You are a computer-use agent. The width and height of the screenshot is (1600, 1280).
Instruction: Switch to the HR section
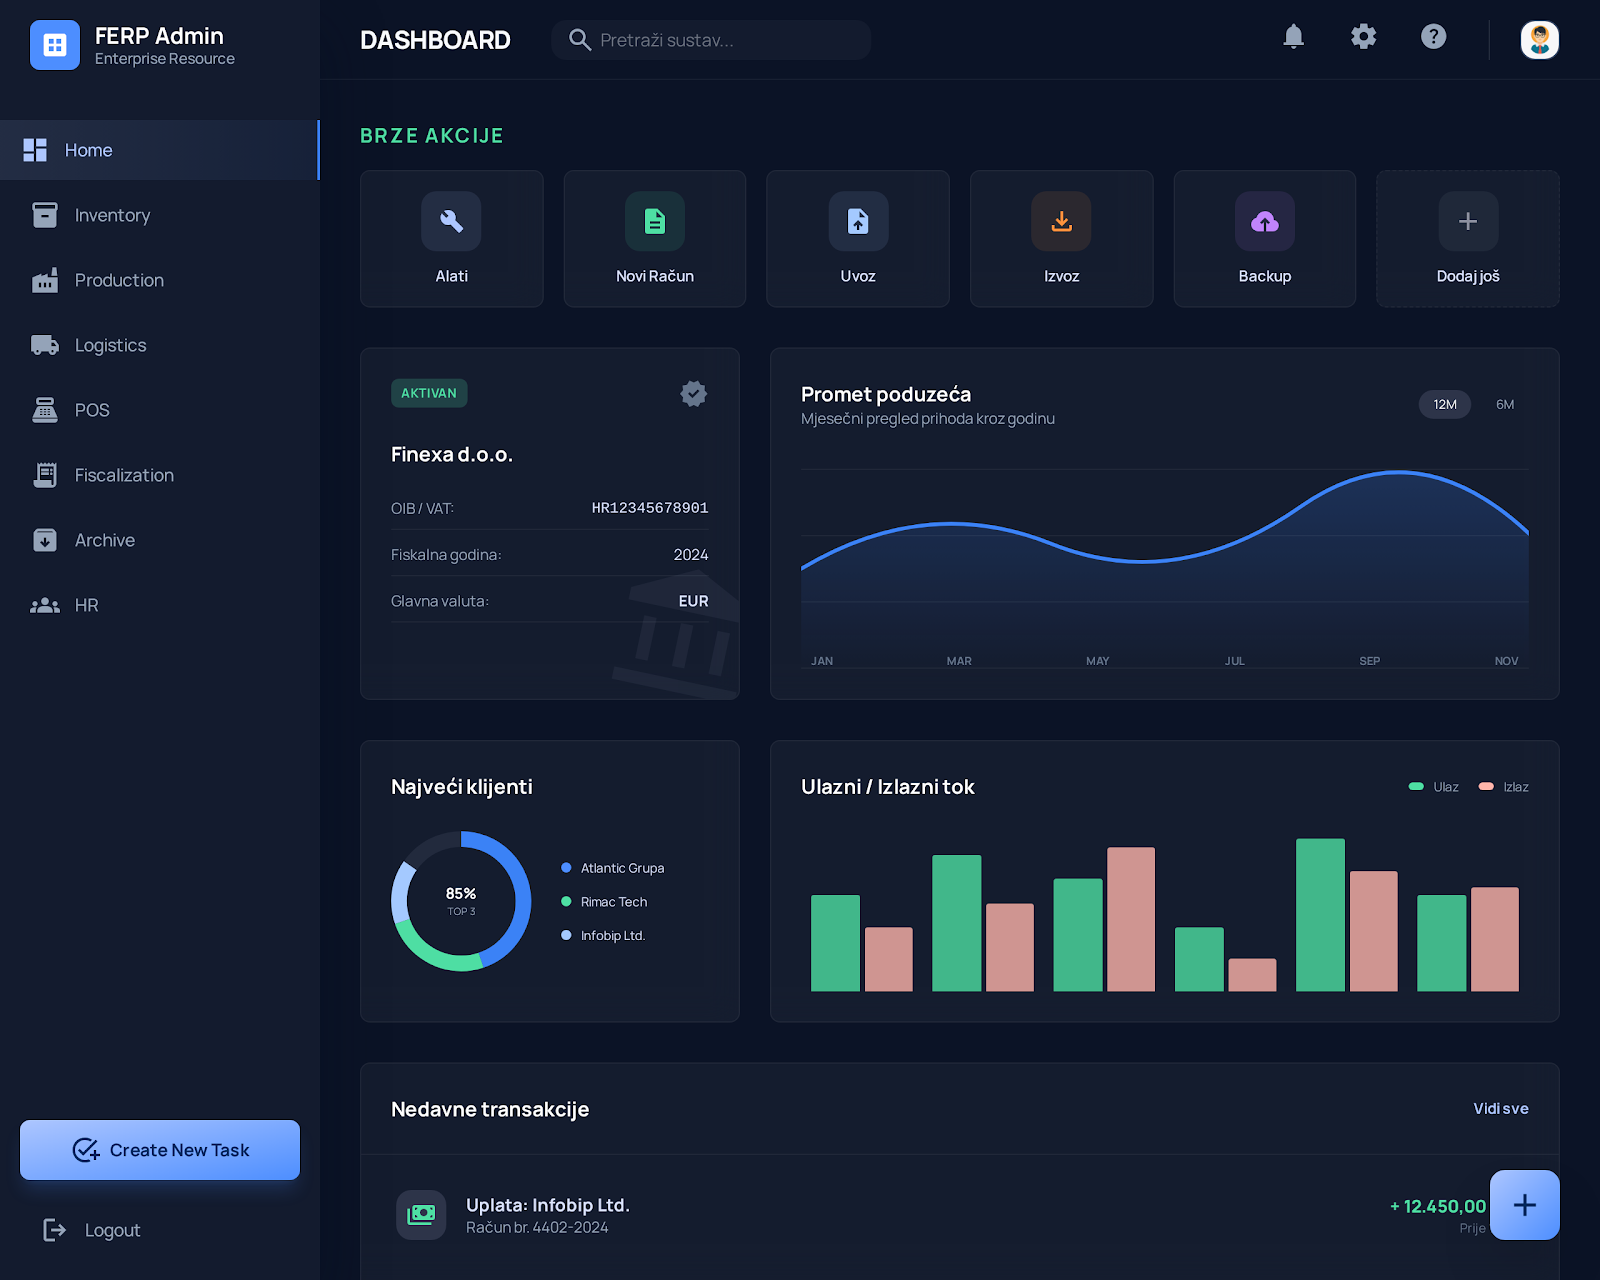point(86,605)
